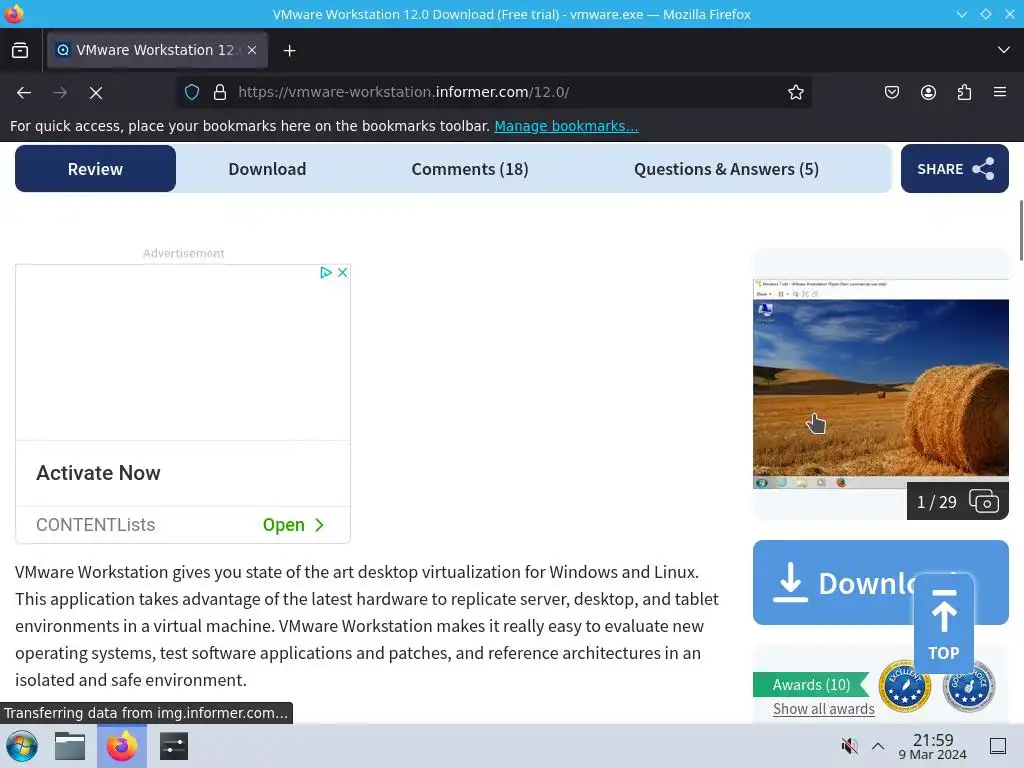Image resolution: width=1024 pixels, height=768 pixels.
Task: View site security padlock info
Action: (220, 93)
